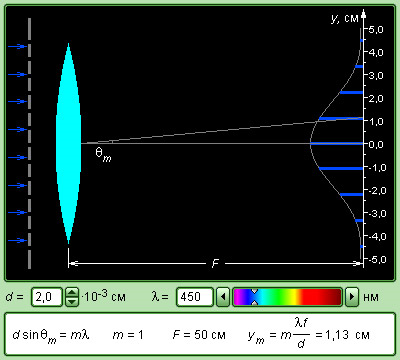Click the cyan converging lens

[68, 143]
